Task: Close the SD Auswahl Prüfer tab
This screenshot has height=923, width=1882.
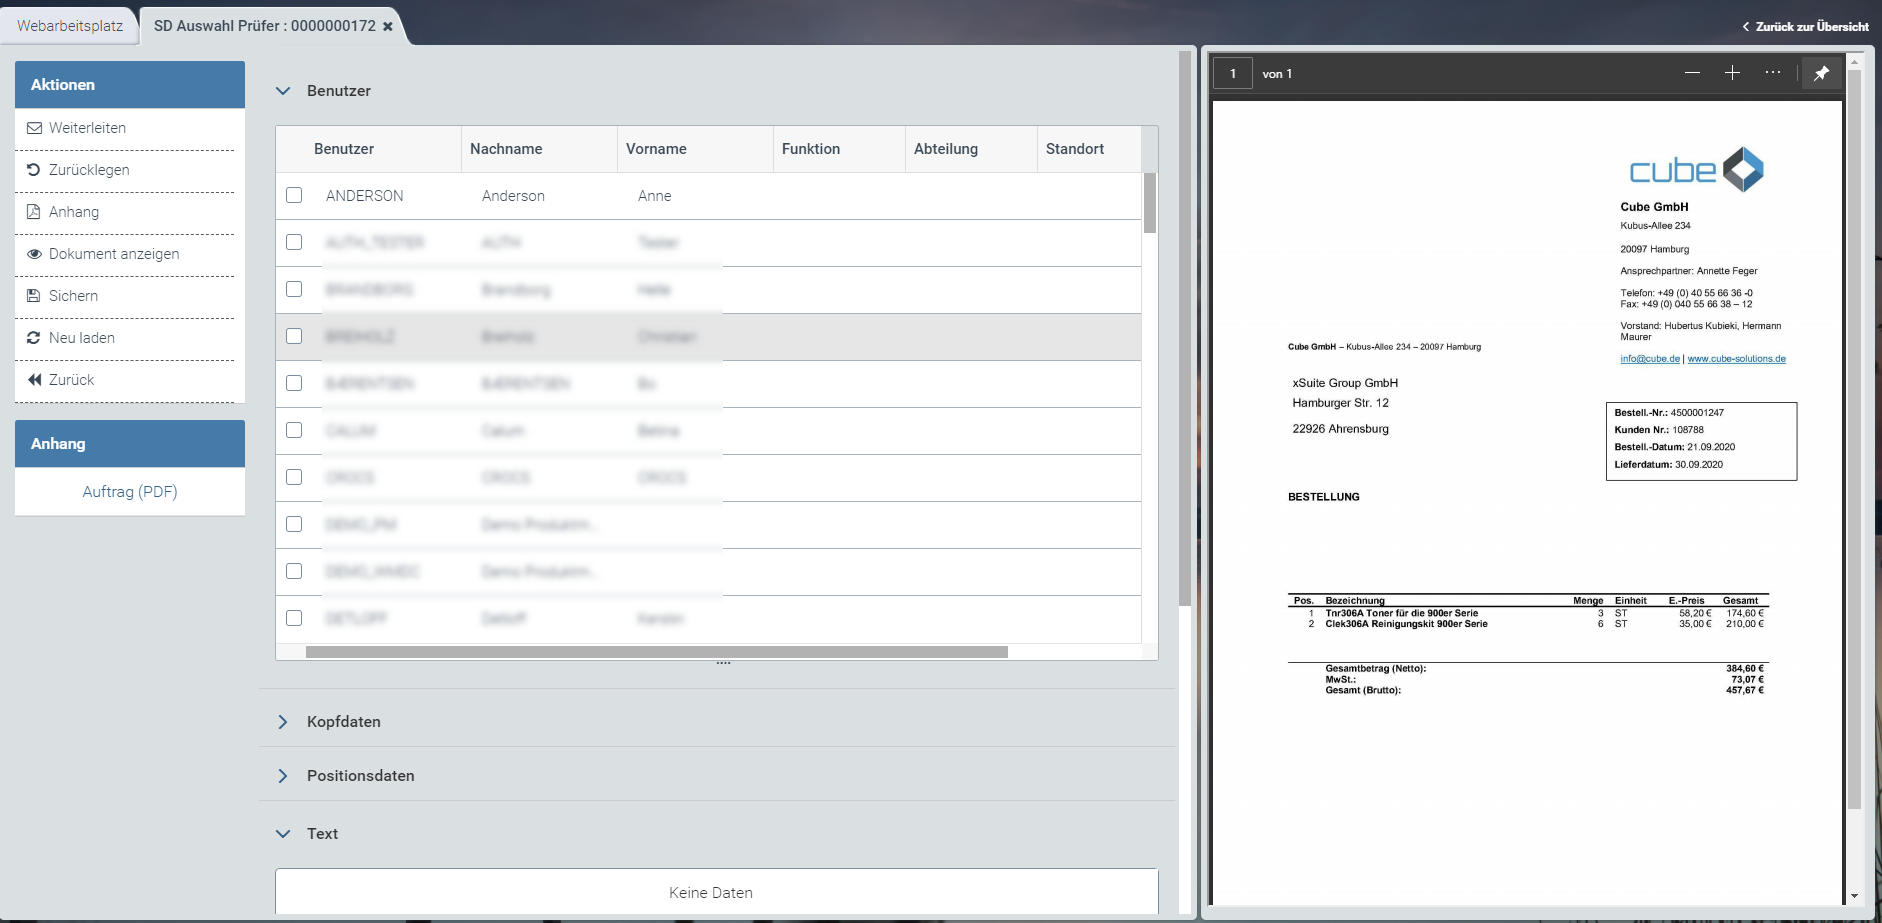Action: click(x=388, y=27)
